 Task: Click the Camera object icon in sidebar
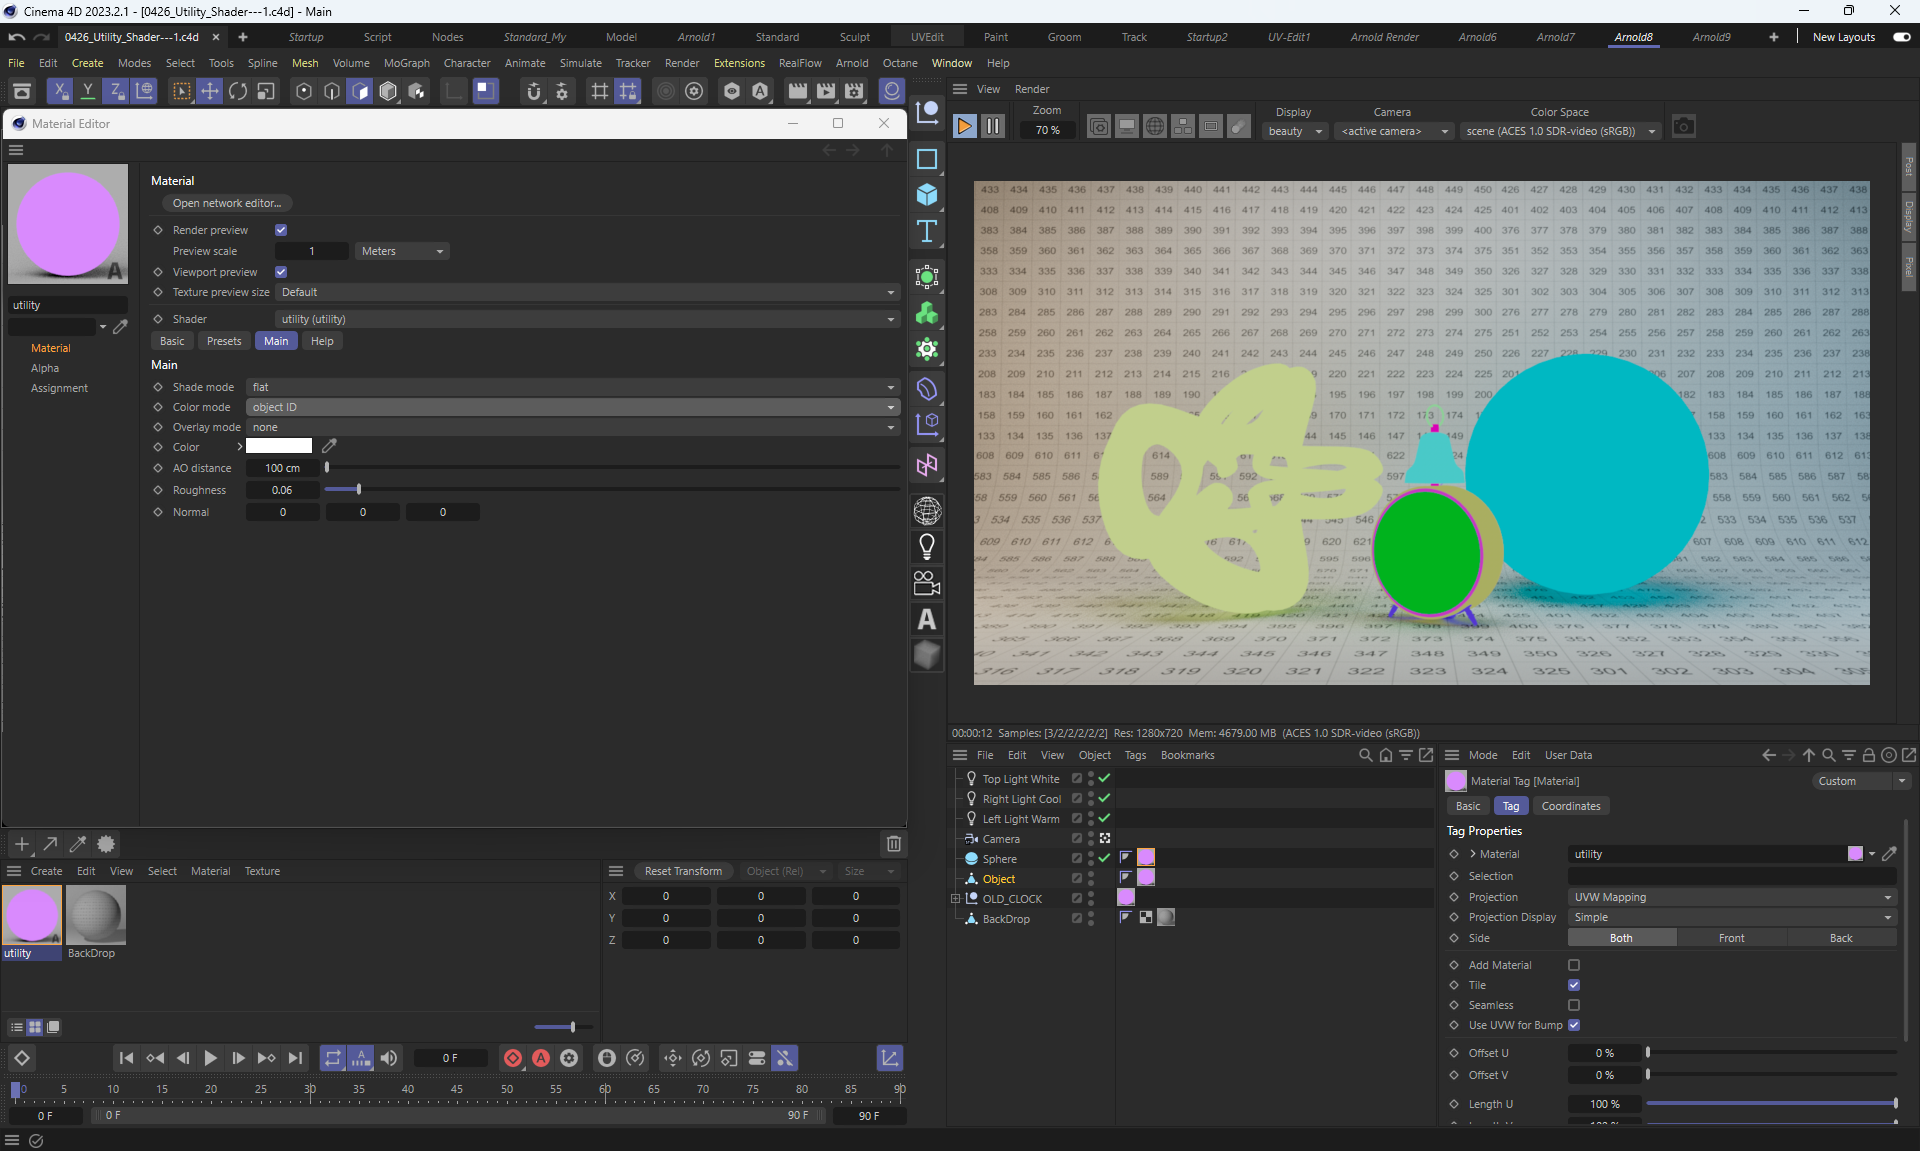pyautogui.click(x=927, y=583)
